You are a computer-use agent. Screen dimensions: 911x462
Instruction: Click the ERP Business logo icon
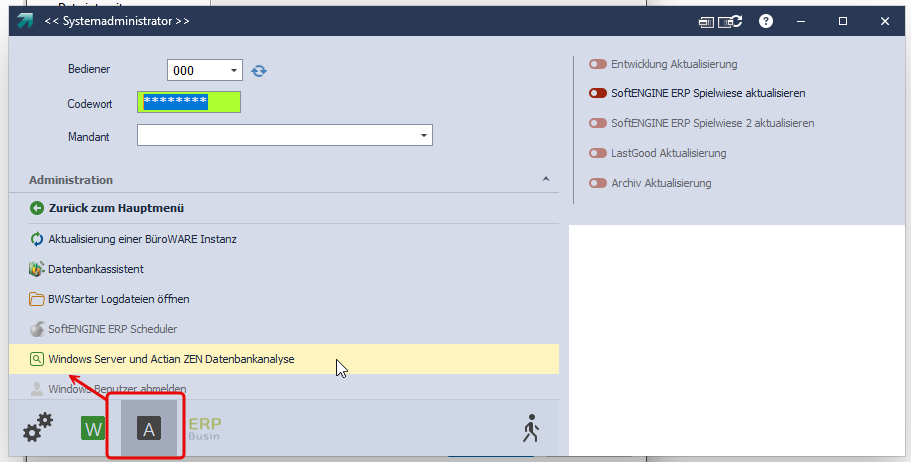[x=205, y=428]
